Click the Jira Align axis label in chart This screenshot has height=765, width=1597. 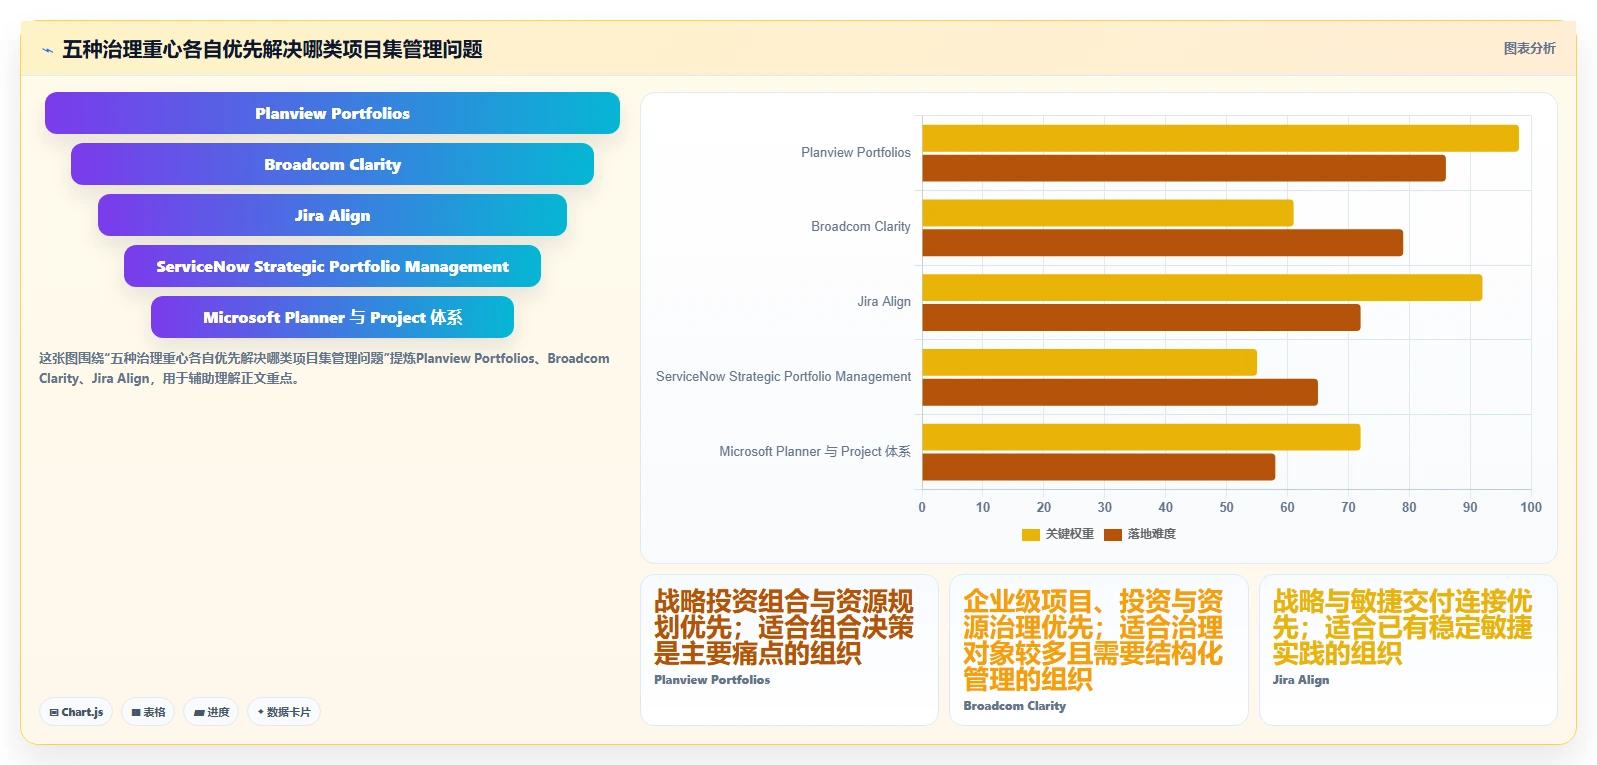(x=884, y=302)
